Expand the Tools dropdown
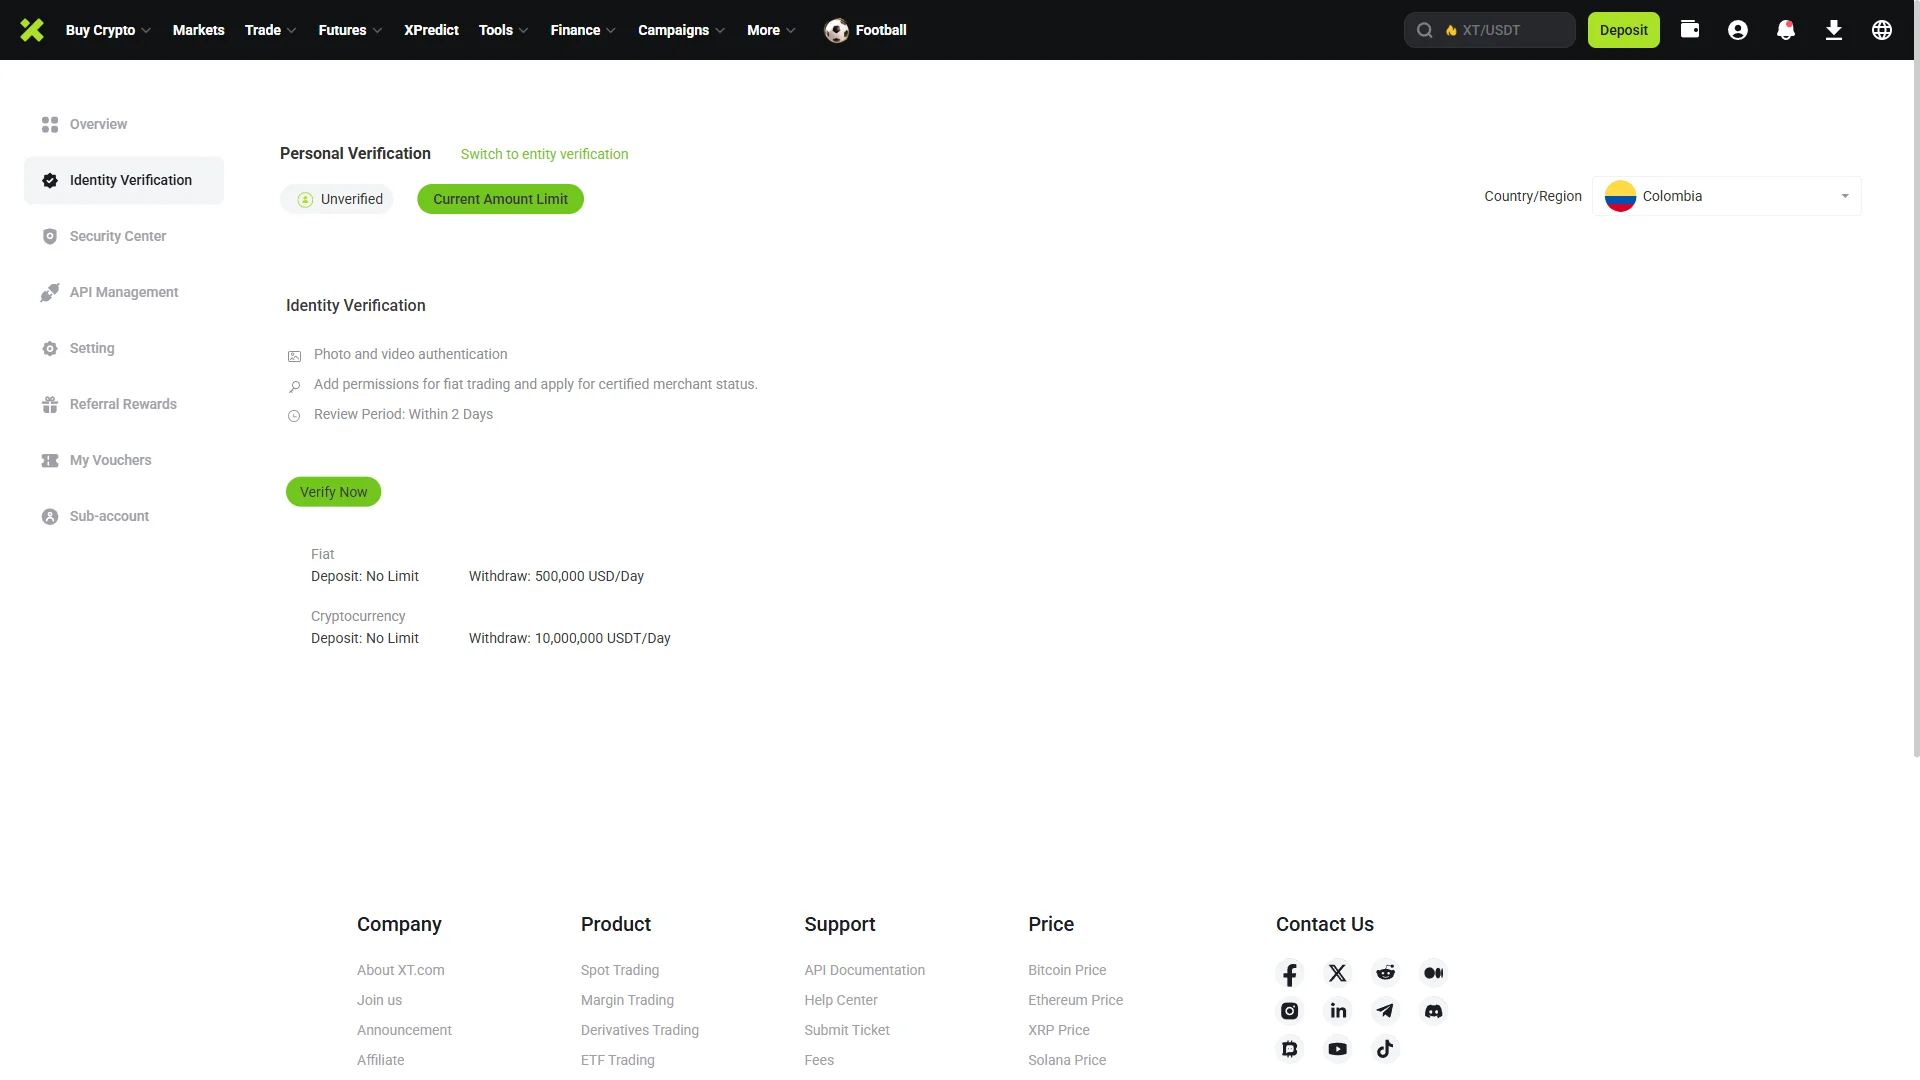 point(503,30)
